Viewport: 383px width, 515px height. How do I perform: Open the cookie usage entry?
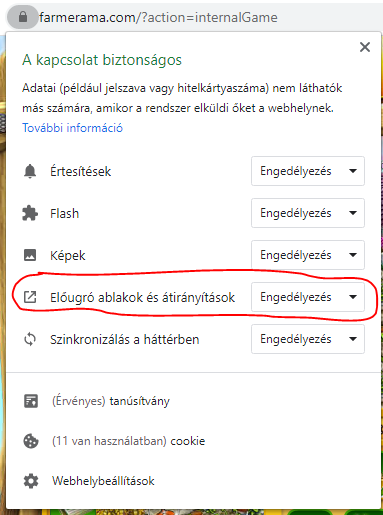128,441
